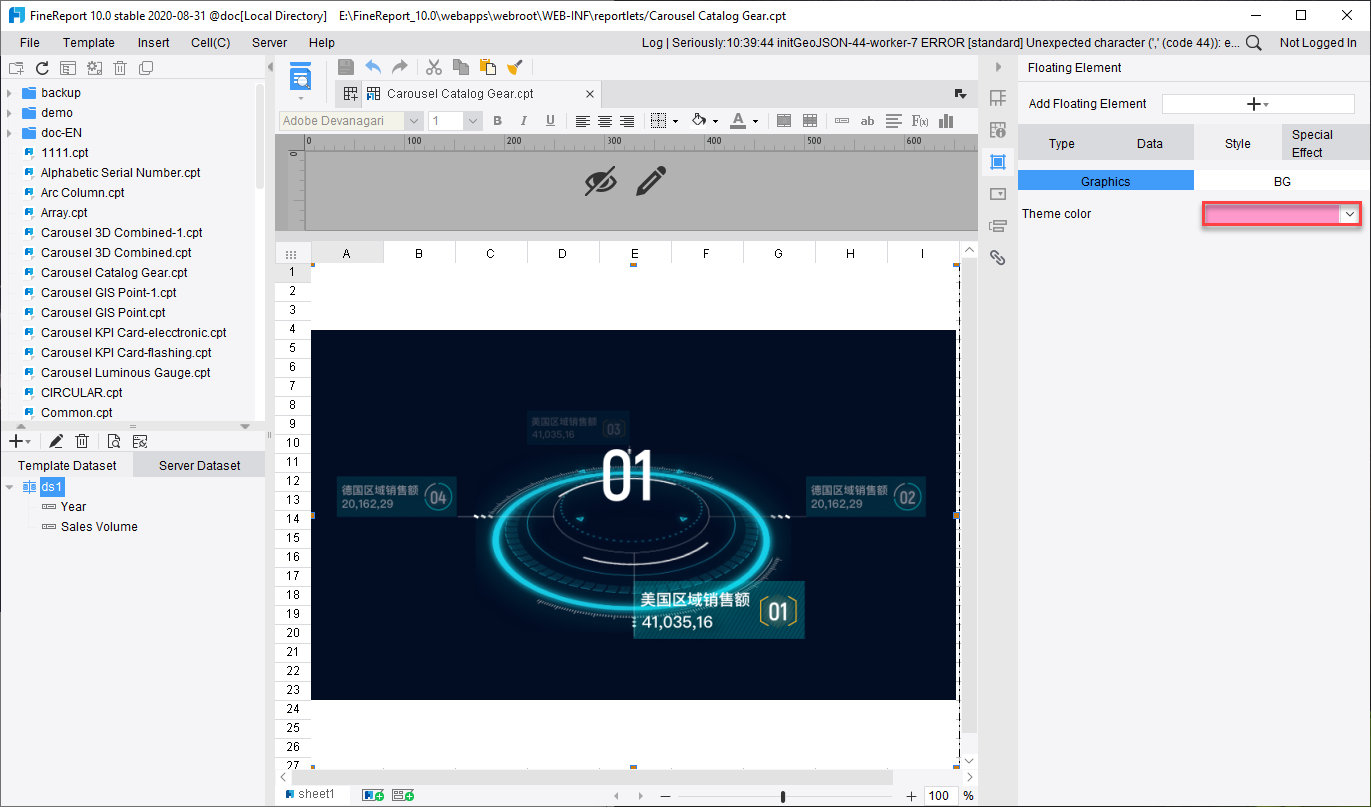Click the zoom slider handle
This screenshot has width=1371, height=807.
pyautogui.click(x=783, y=796)
